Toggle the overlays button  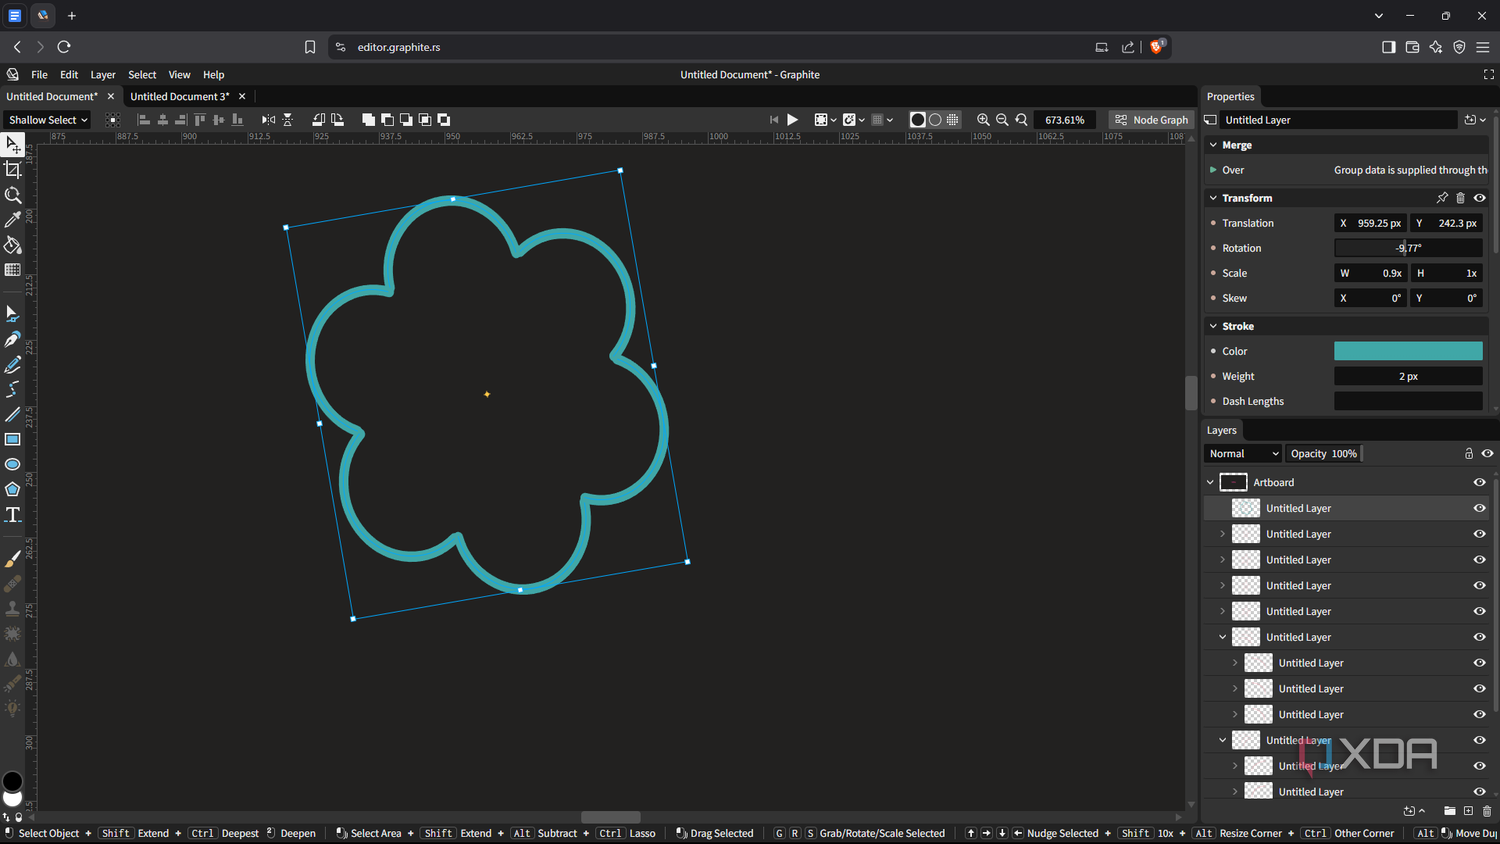(821, 120)
